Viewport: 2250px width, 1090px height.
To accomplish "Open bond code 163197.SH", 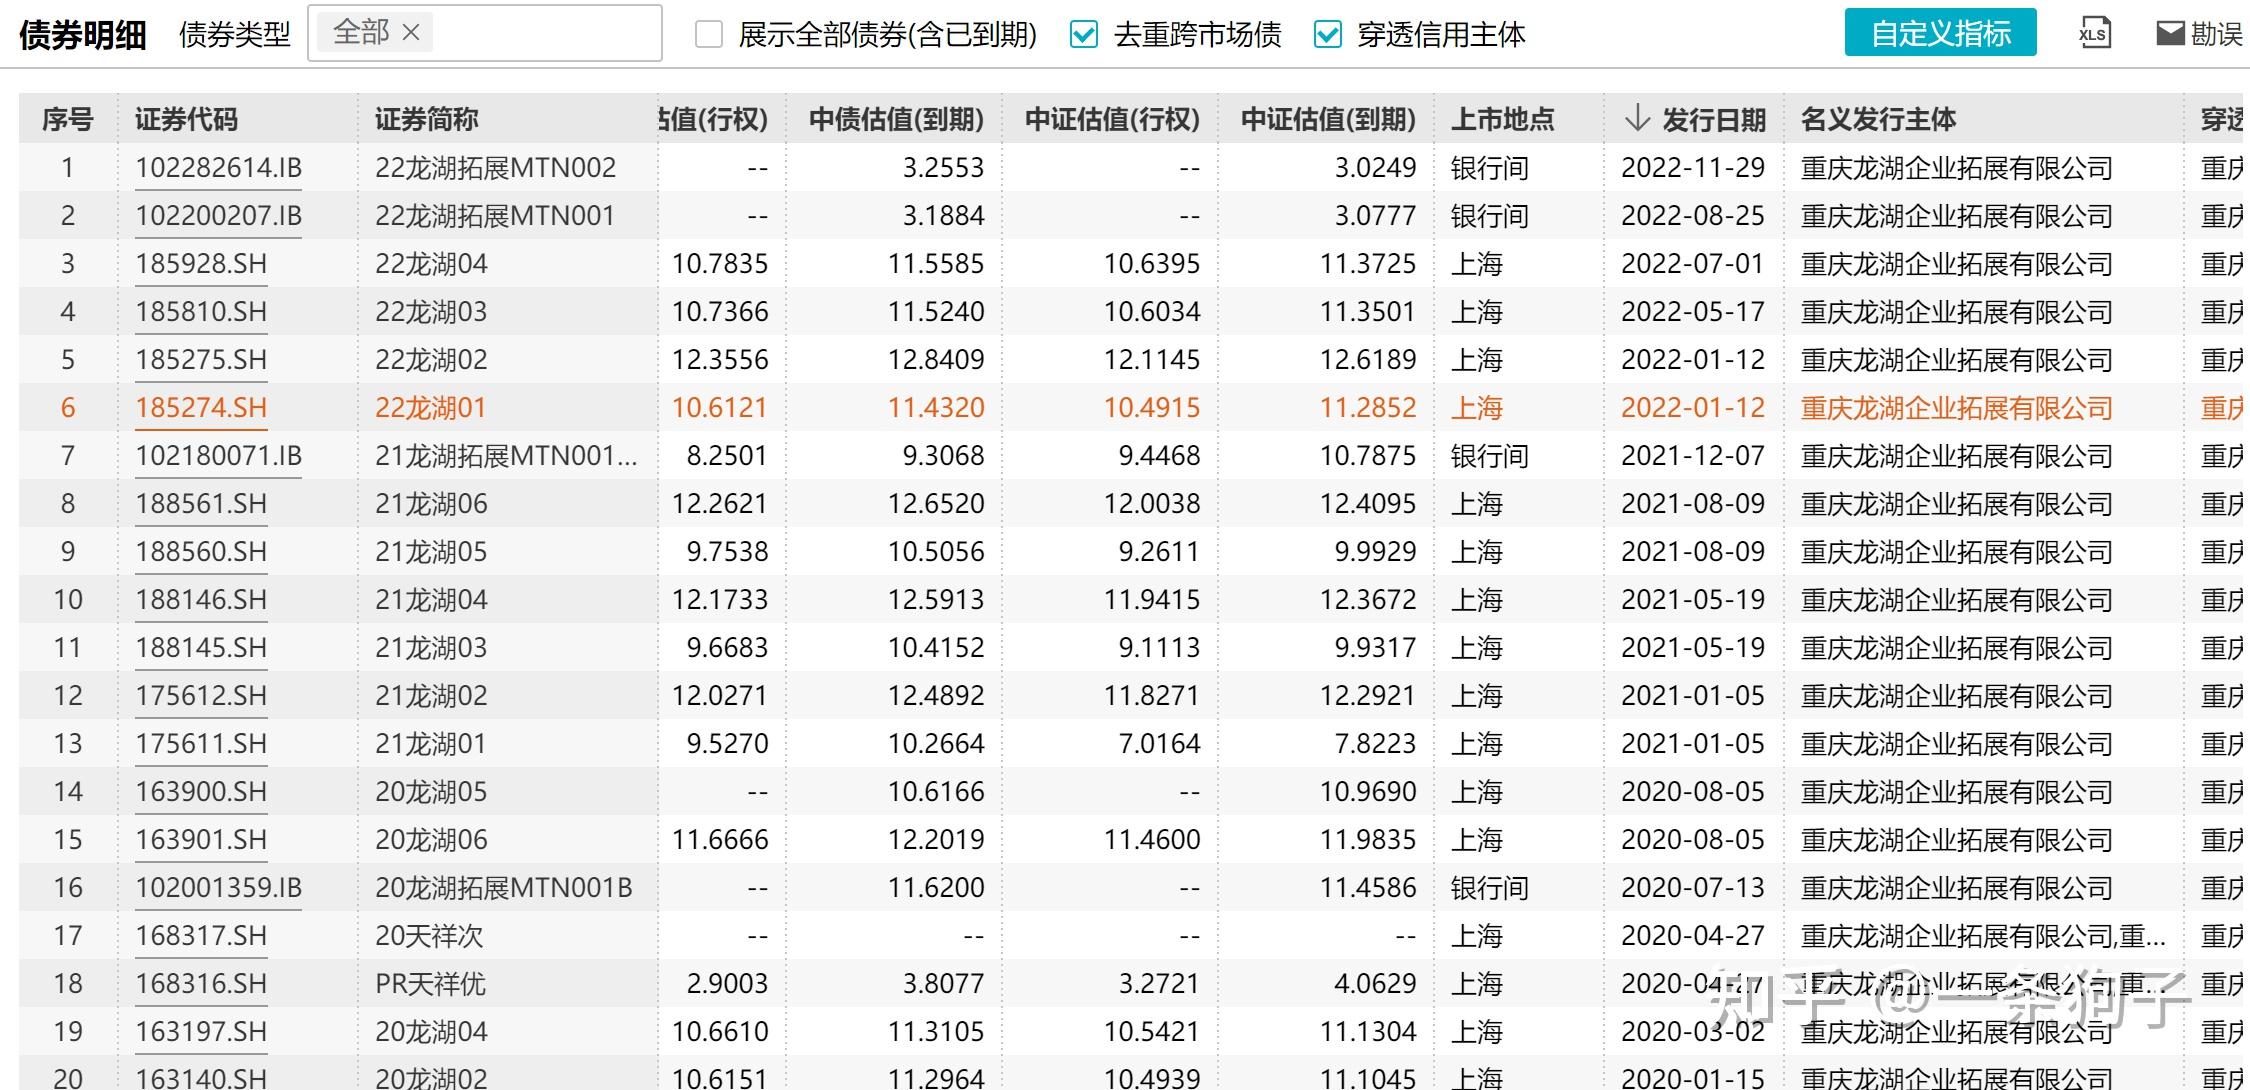I will (x=201, y=1031).
